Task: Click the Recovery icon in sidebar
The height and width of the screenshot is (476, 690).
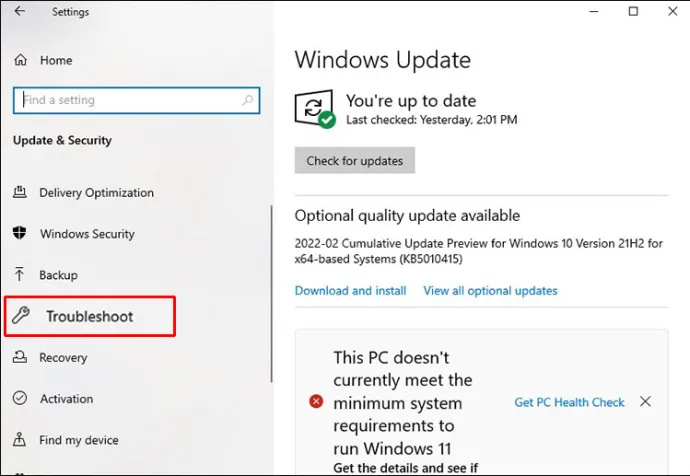Action: point(20,357)
